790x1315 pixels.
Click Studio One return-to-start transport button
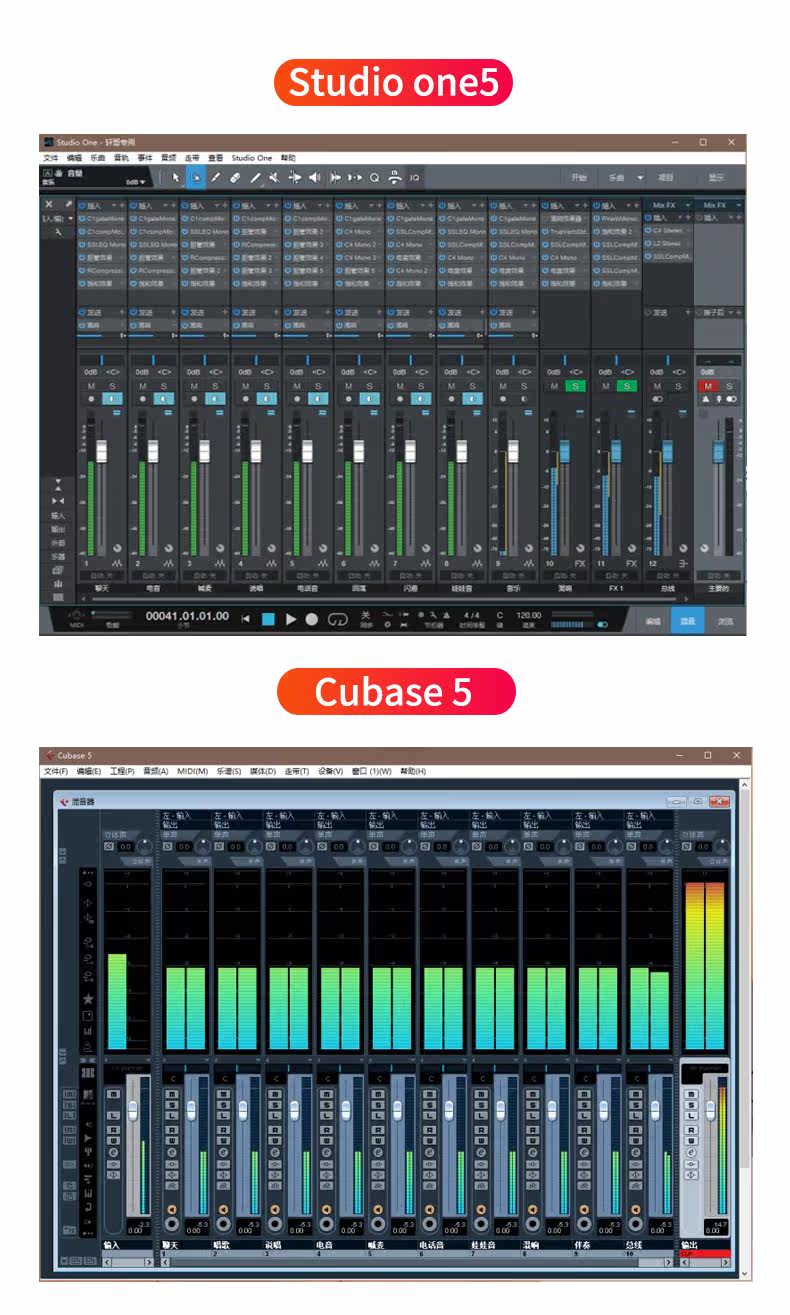246,619
